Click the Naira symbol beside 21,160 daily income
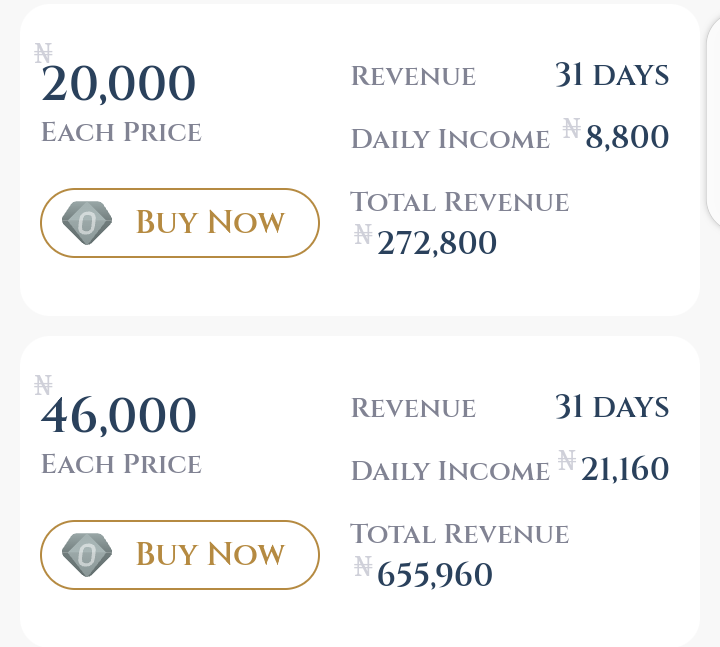 567,460
